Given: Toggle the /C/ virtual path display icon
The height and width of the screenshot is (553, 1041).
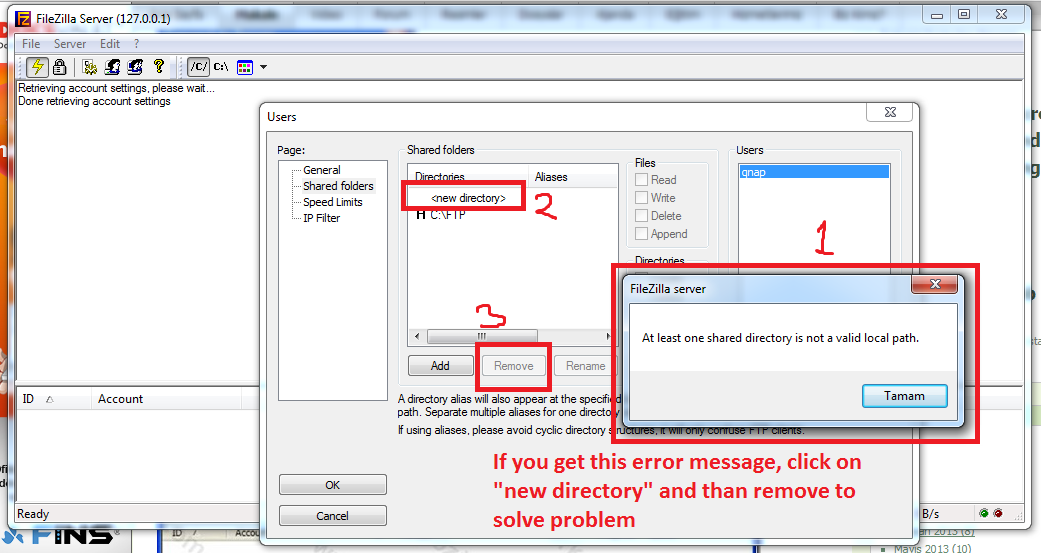Looking at the screenshot, I should coord(199,66).
